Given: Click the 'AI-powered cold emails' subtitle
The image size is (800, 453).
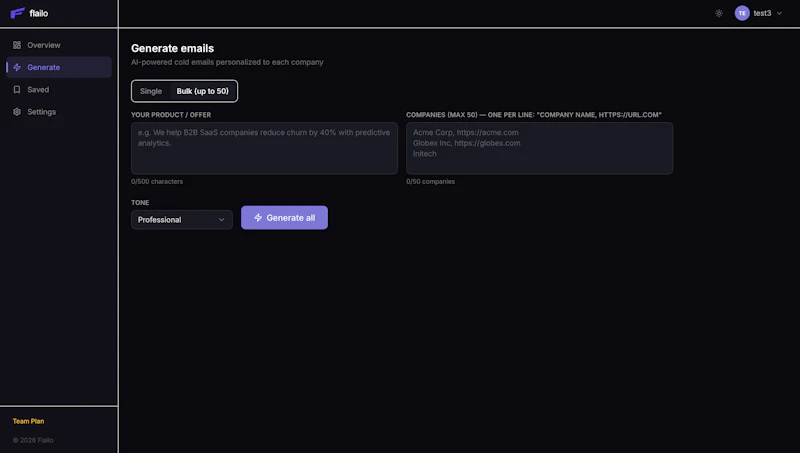Looking at the screenshot, I should (227, 62).
